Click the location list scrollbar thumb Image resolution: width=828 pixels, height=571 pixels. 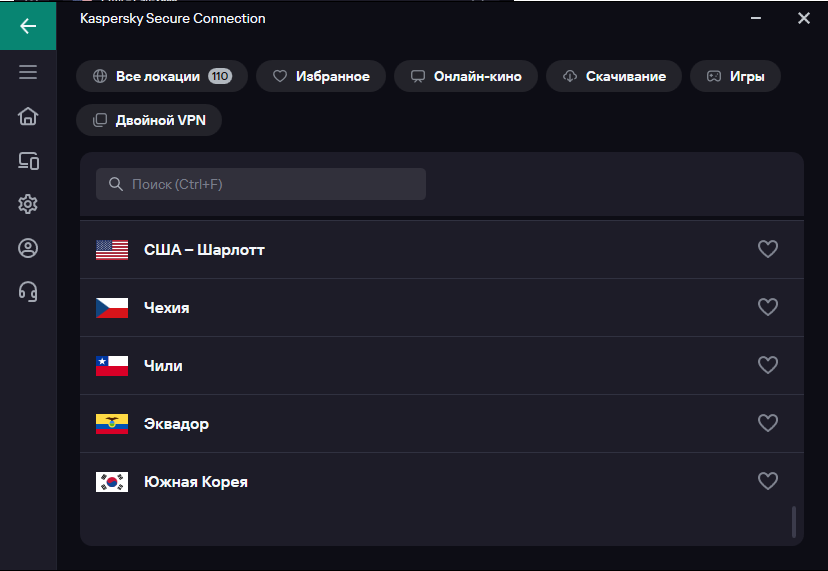pos(794,522)
